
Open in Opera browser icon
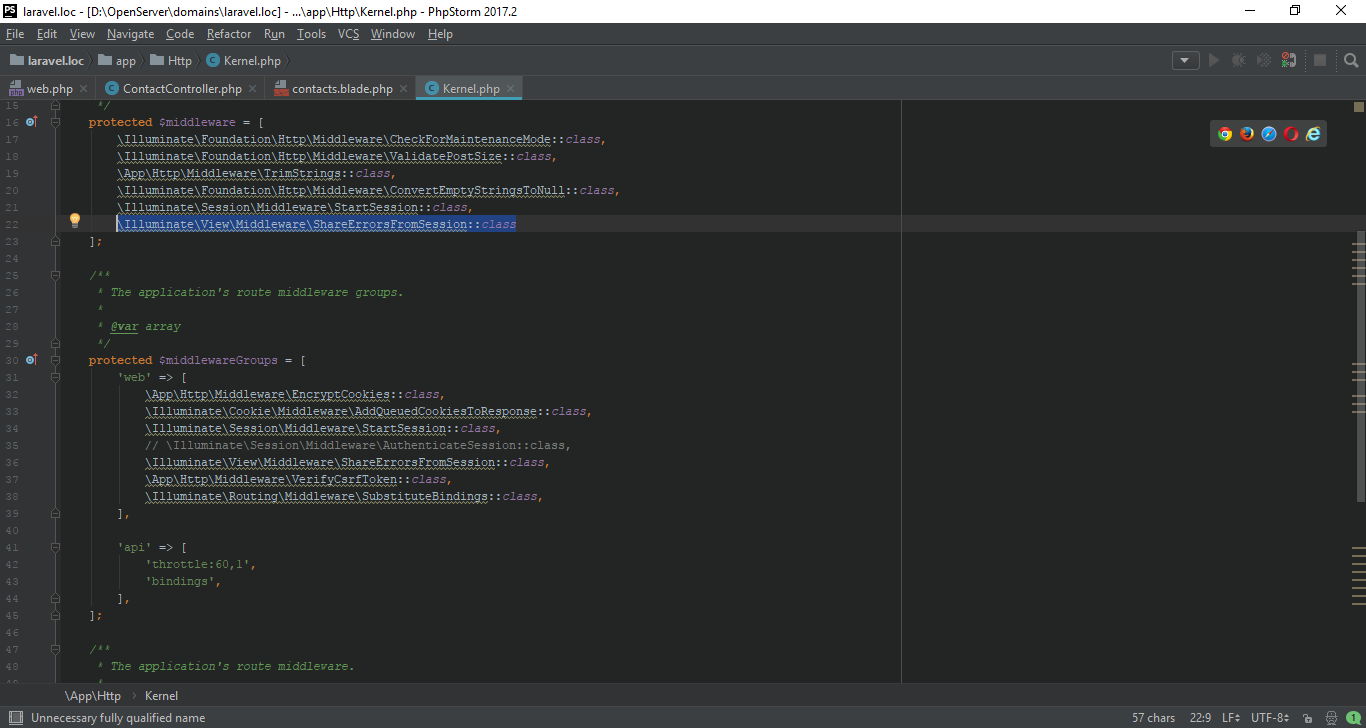1291,134
